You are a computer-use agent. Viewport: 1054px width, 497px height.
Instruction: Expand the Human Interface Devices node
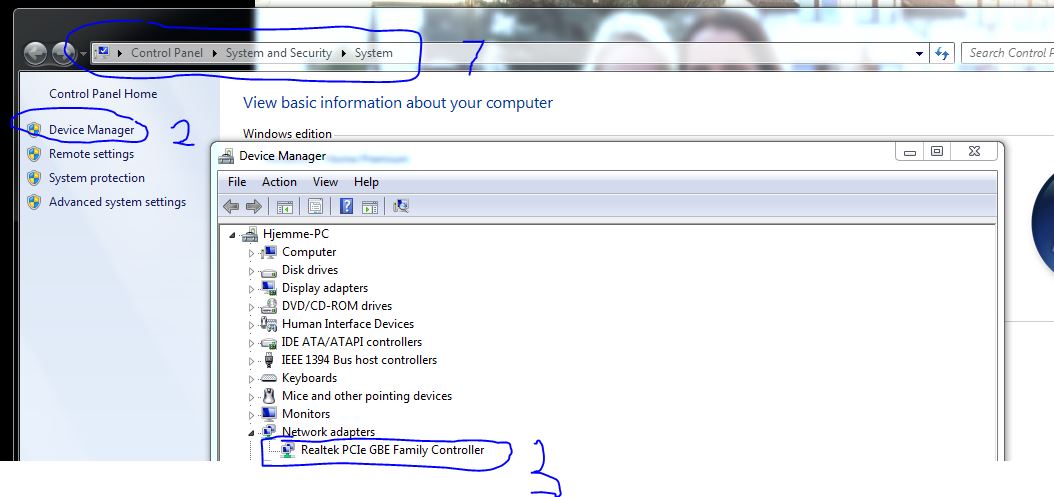pos(251,325)
